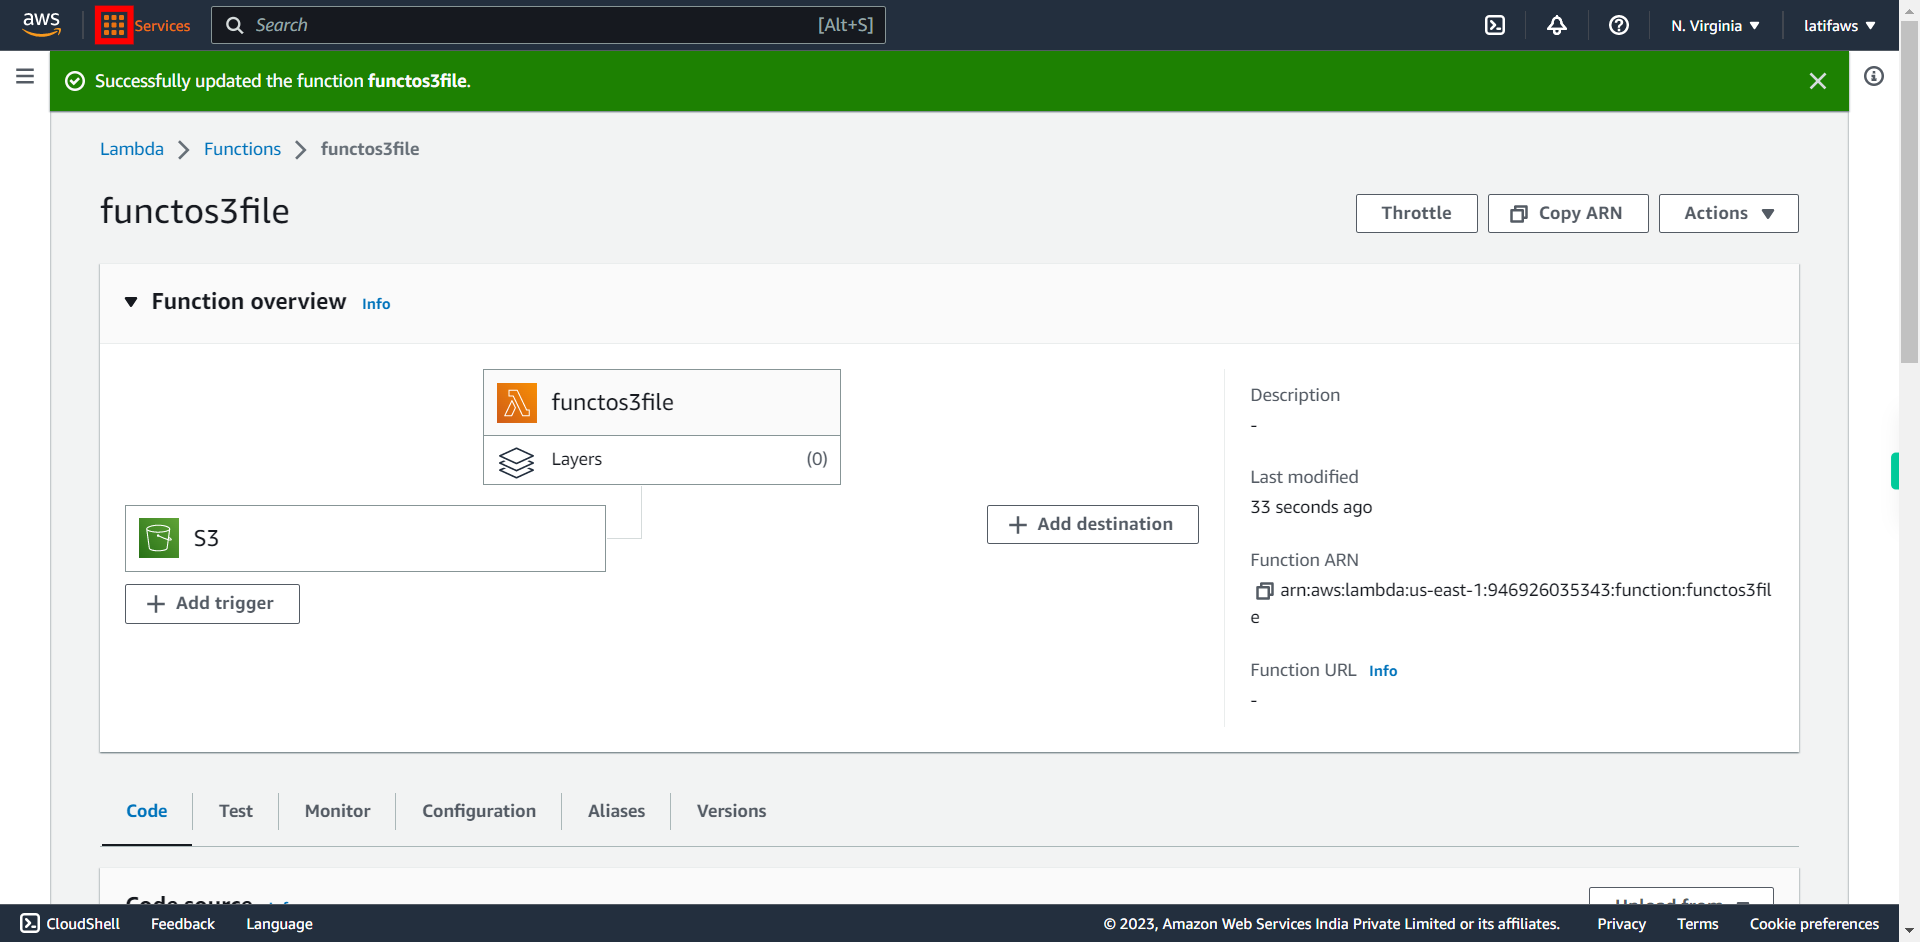1920x942 pixels.
Task: Select the '33 seconds ago' last modified value
Action: [x=1311, y=507]
